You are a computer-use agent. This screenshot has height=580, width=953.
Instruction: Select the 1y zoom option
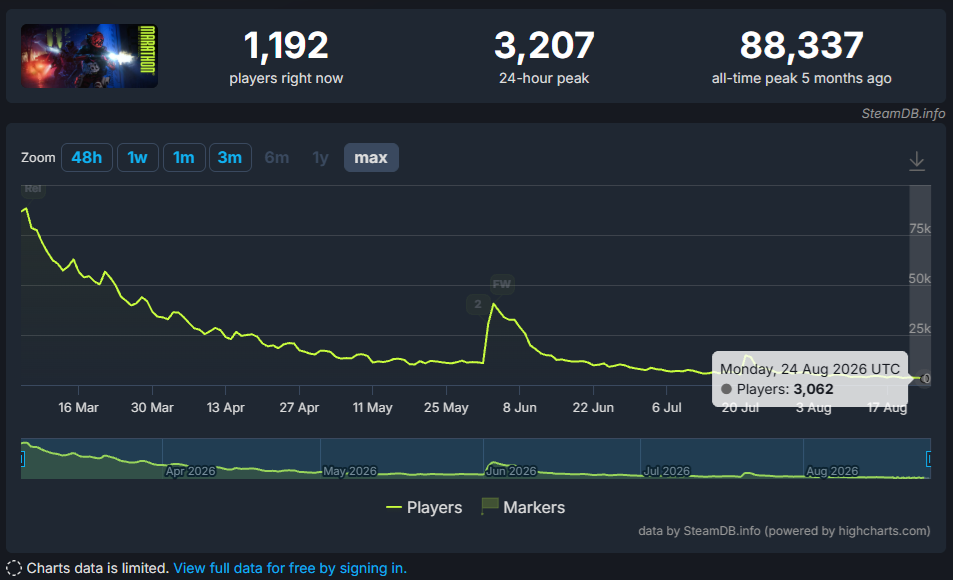click(320, 157)
